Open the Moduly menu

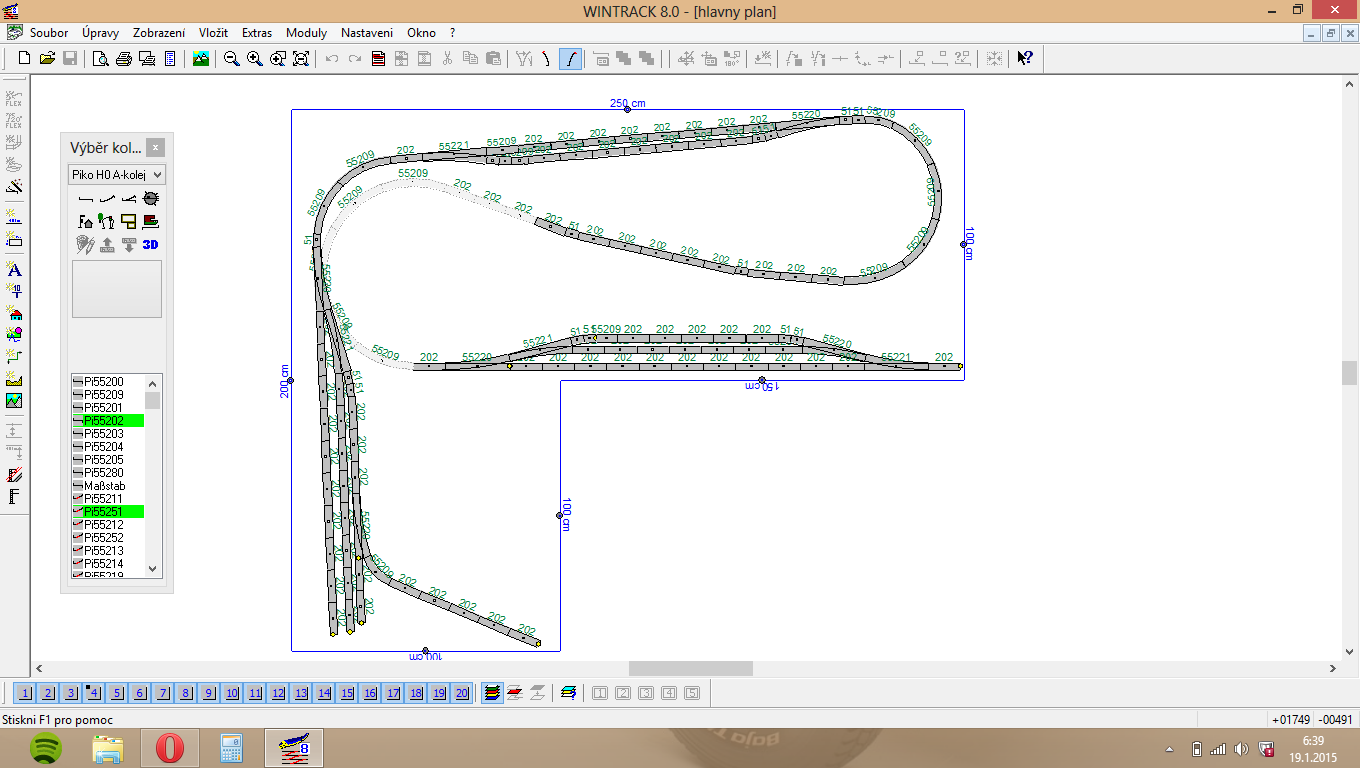(306, 33)
